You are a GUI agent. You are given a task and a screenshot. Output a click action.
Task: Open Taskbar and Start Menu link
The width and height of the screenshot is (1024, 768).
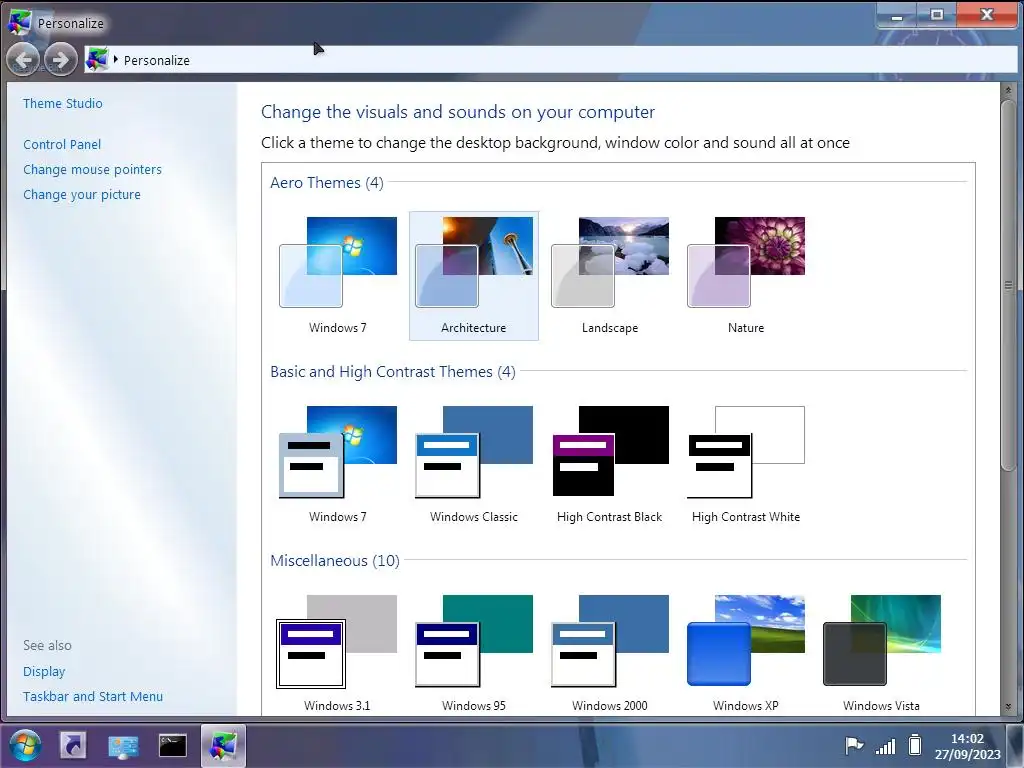(93, 696)
